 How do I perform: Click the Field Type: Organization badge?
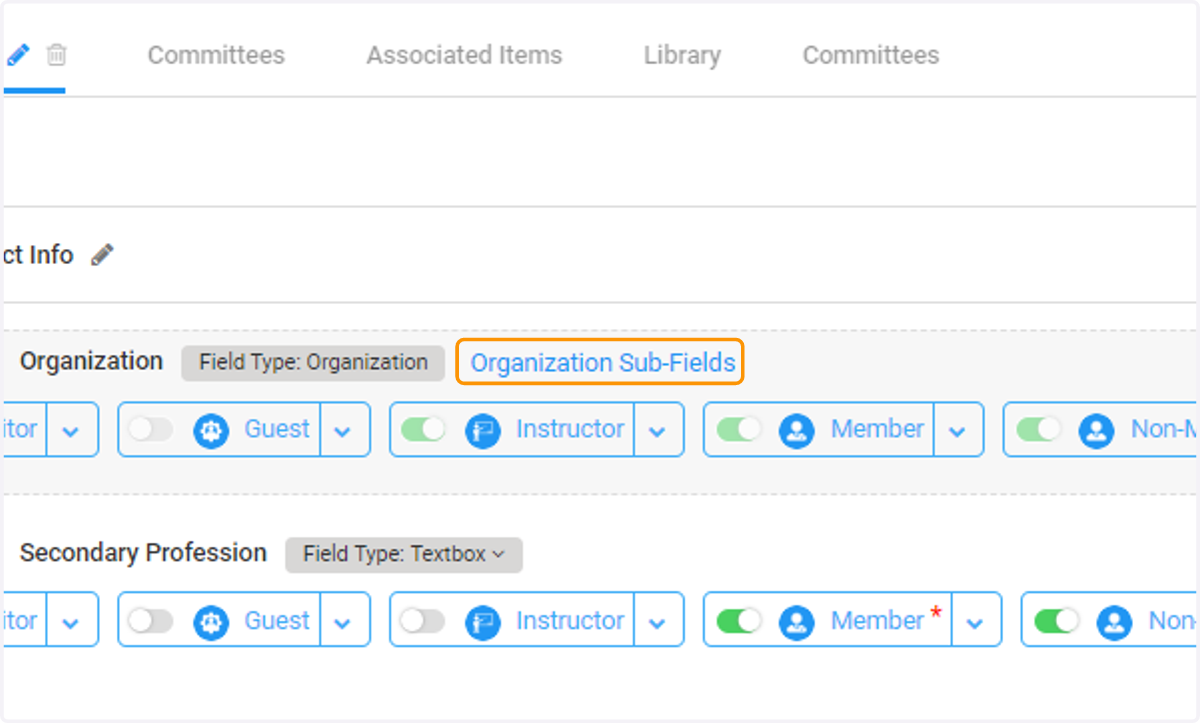point(313,362)
